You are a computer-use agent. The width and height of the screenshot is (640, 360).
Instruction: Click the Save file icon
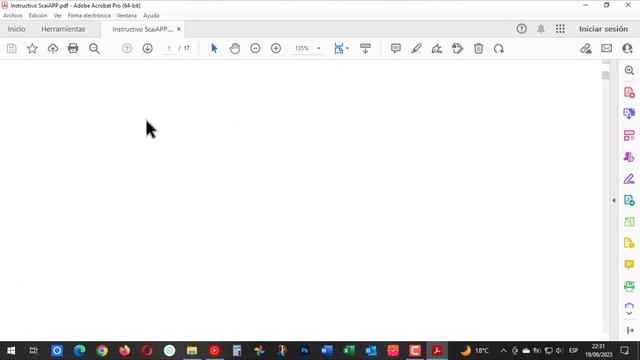click(x=11, y=49)
